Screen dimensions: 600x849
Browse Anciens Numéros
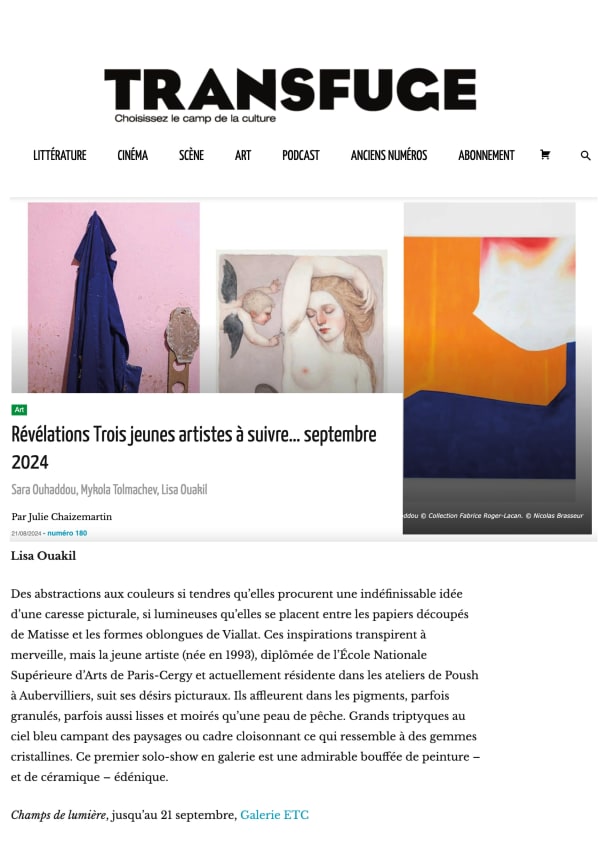point(389,155)
